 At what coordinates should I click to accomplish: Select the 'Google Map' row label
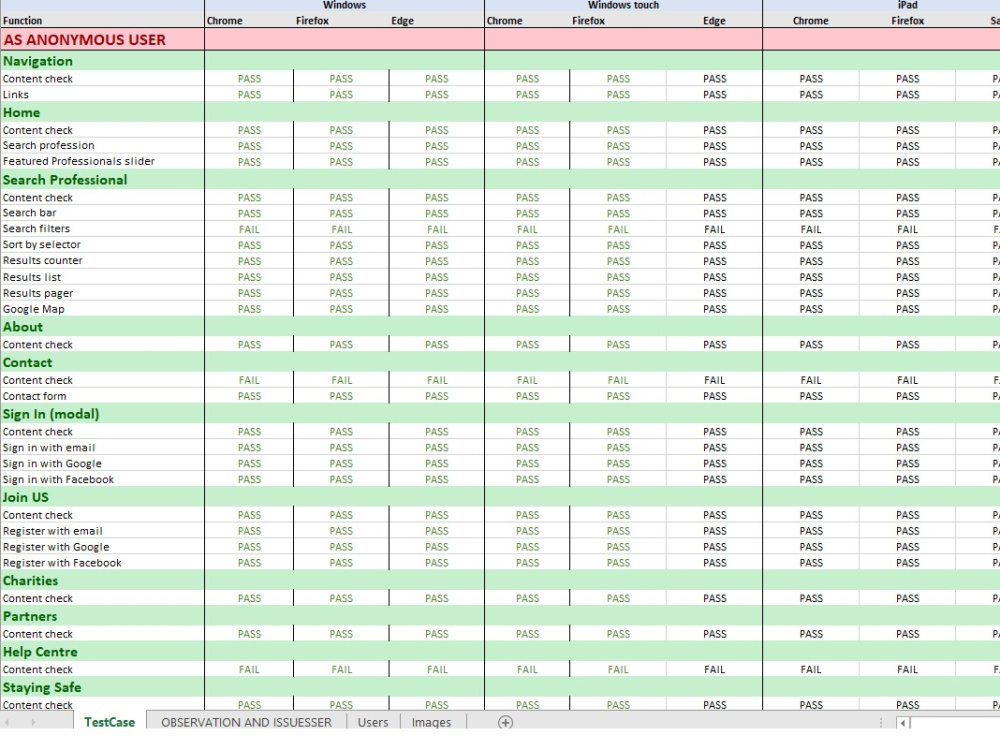[102, 309]
